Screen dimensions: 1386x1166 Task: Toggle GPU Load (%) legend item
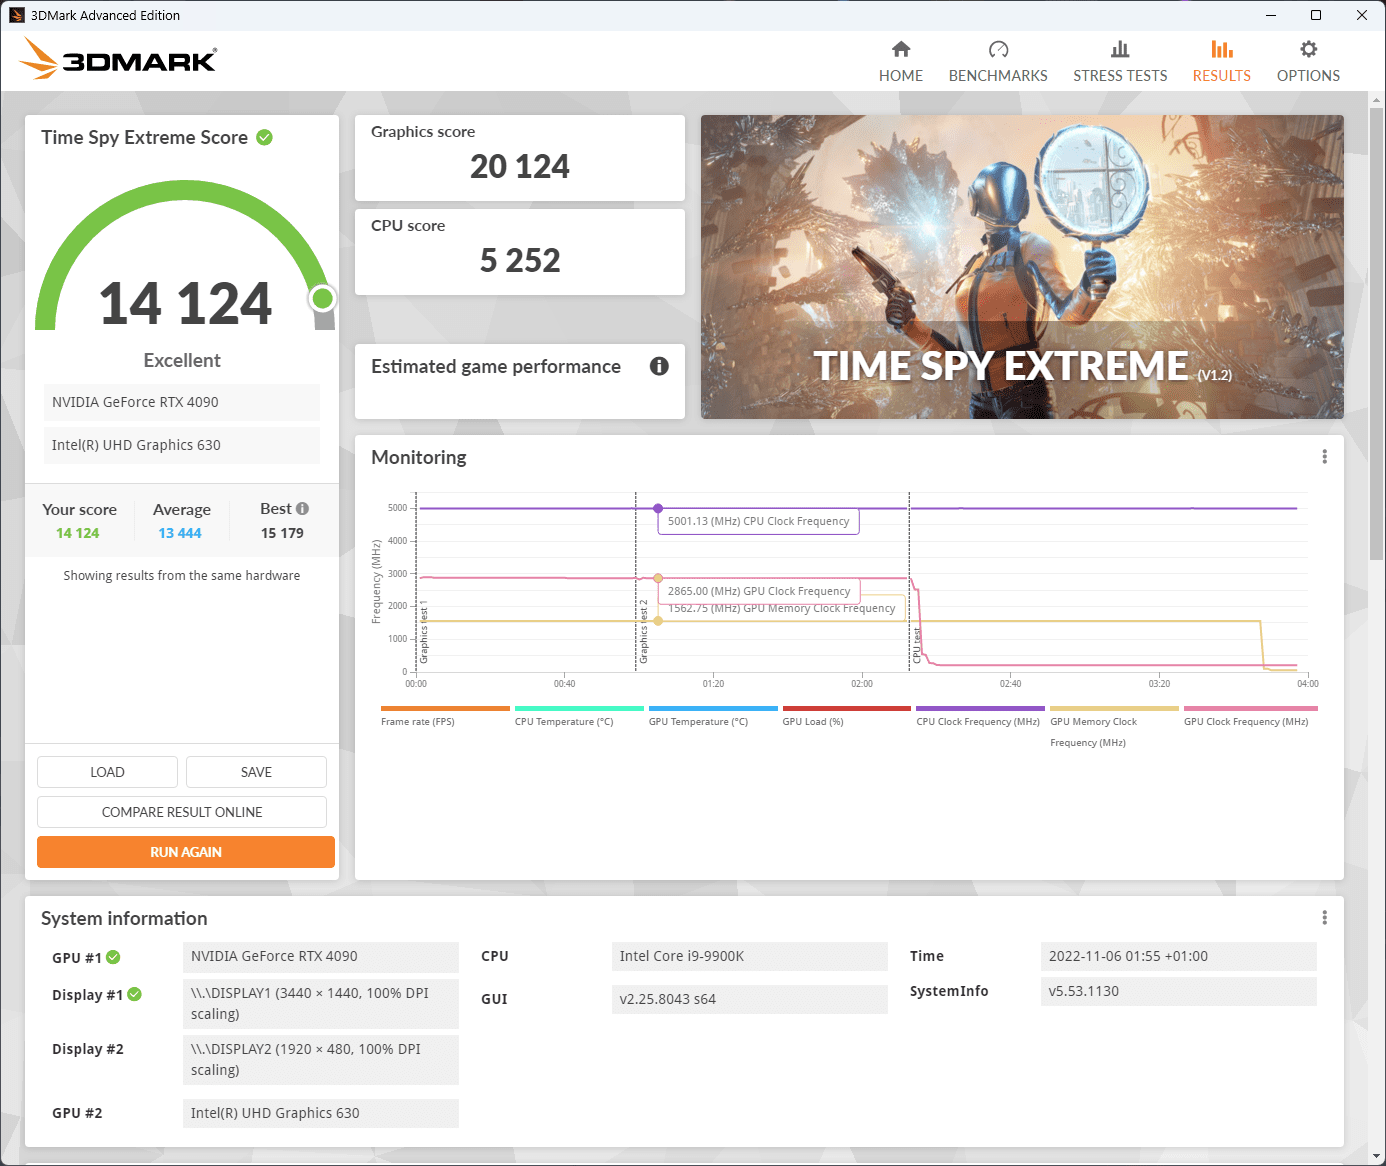point(846,716)
